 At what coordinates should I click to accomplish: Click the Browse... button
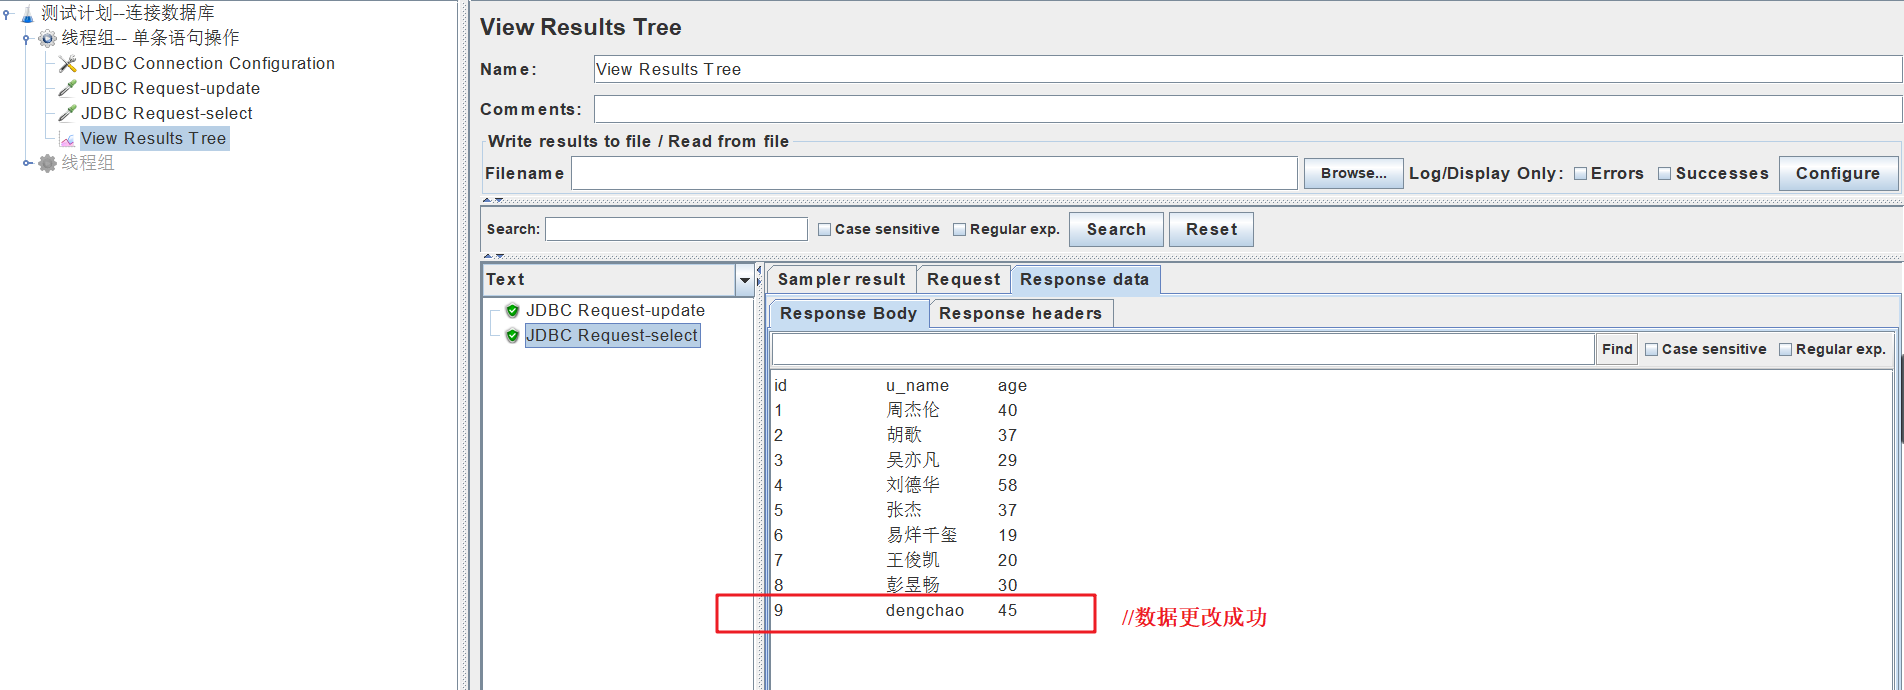pyautogui.click(x=1353, y=174)
